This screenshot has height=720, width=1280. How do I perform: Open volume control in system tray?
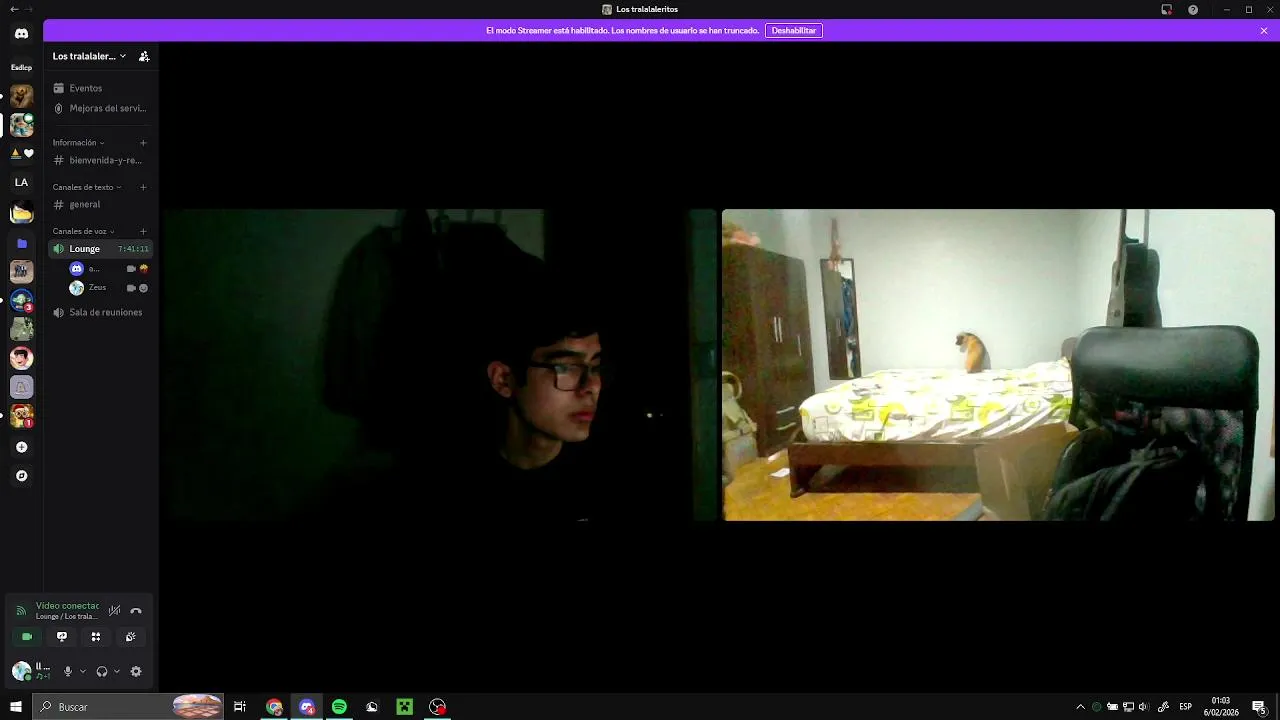click(1143, 707)
